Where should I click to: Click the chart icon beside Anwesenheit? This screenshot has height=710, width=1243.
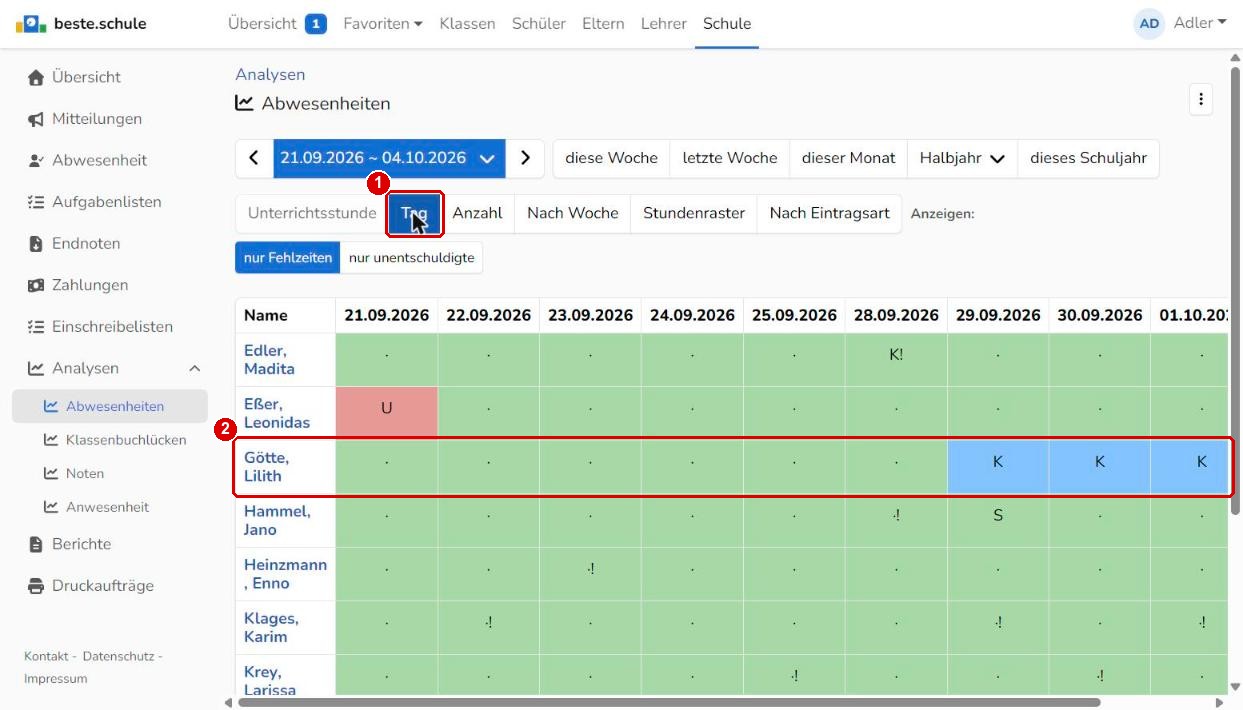coord(51,507)
